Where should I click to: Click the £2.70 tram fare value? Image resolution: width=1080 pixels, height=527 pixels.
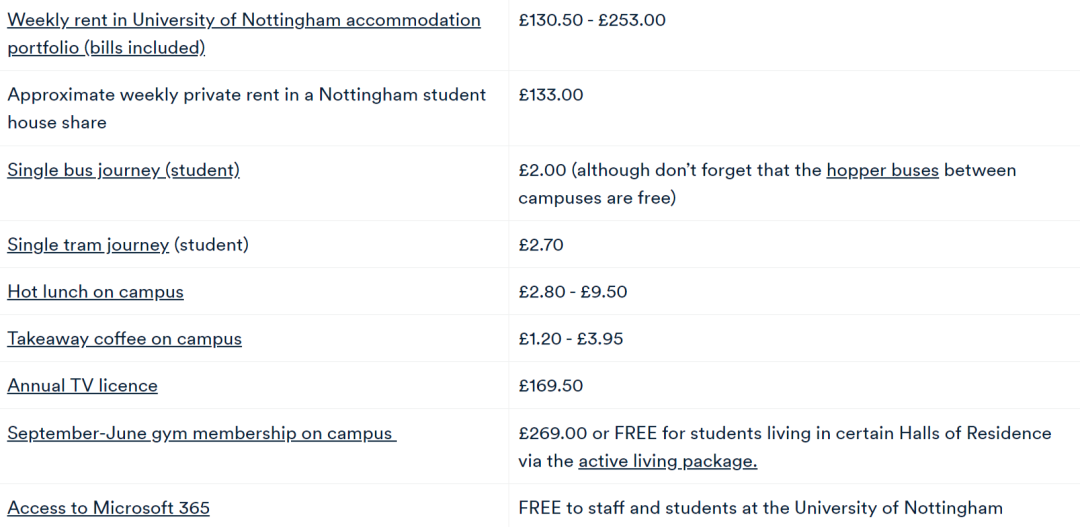pos(541,245)
